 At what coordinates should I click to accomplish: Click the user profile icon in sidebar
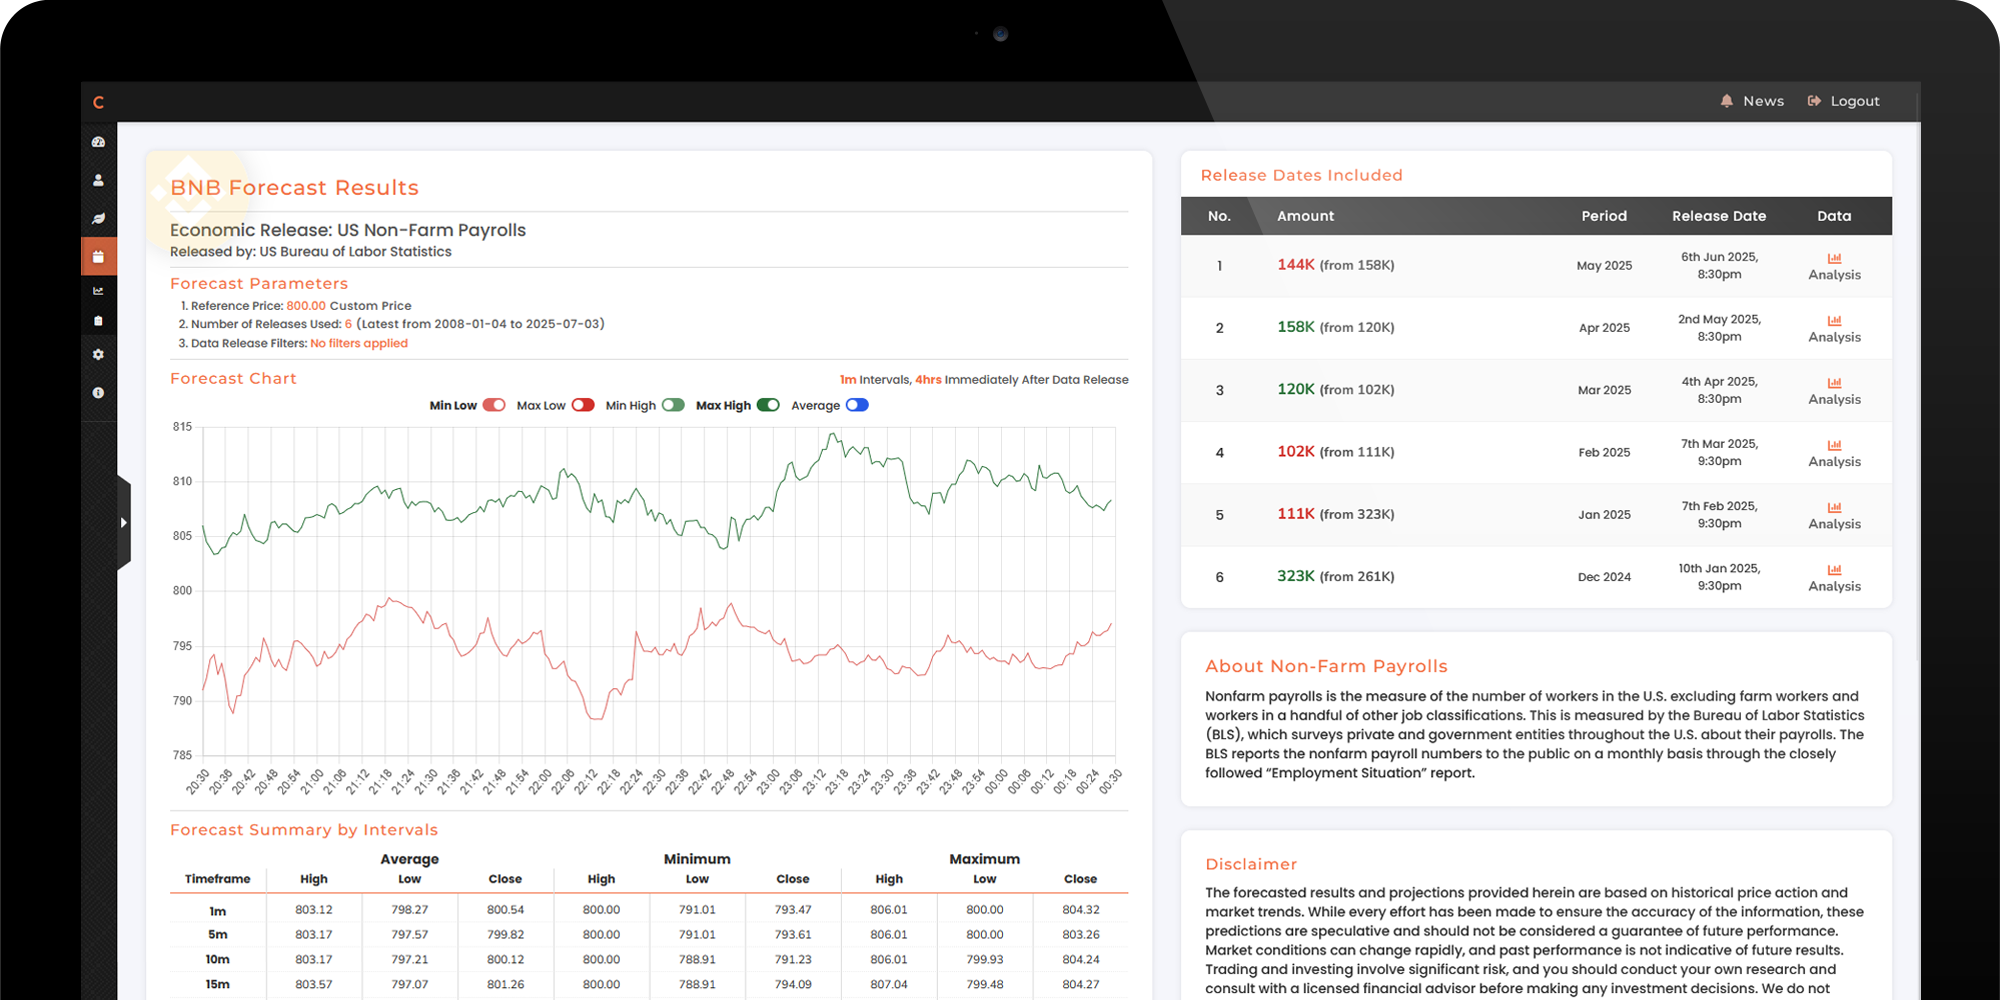[98, 180]
